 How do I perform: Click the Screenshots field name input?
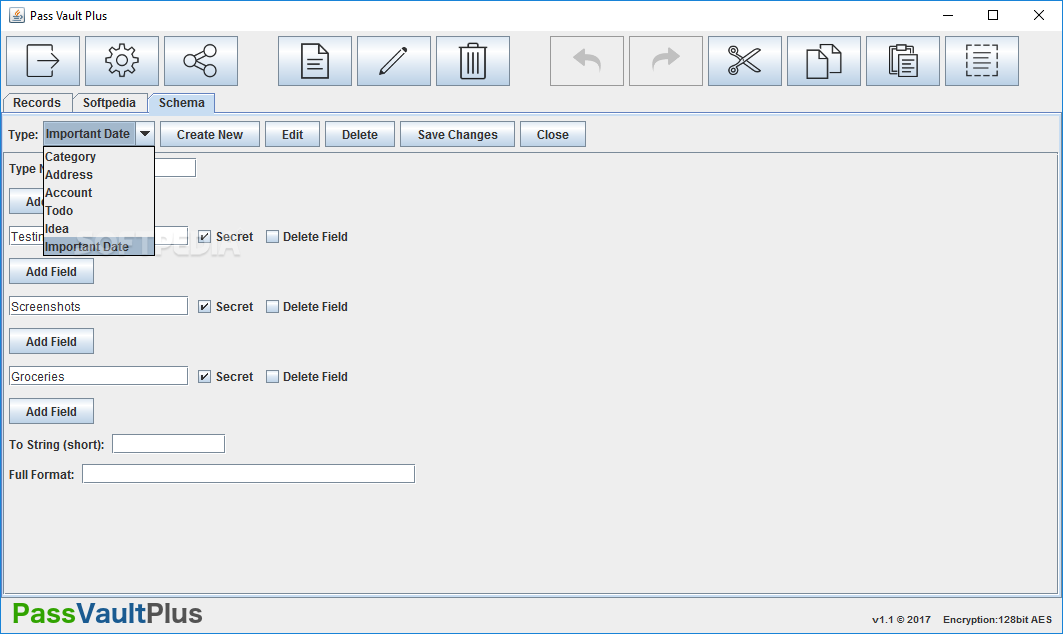98,306
